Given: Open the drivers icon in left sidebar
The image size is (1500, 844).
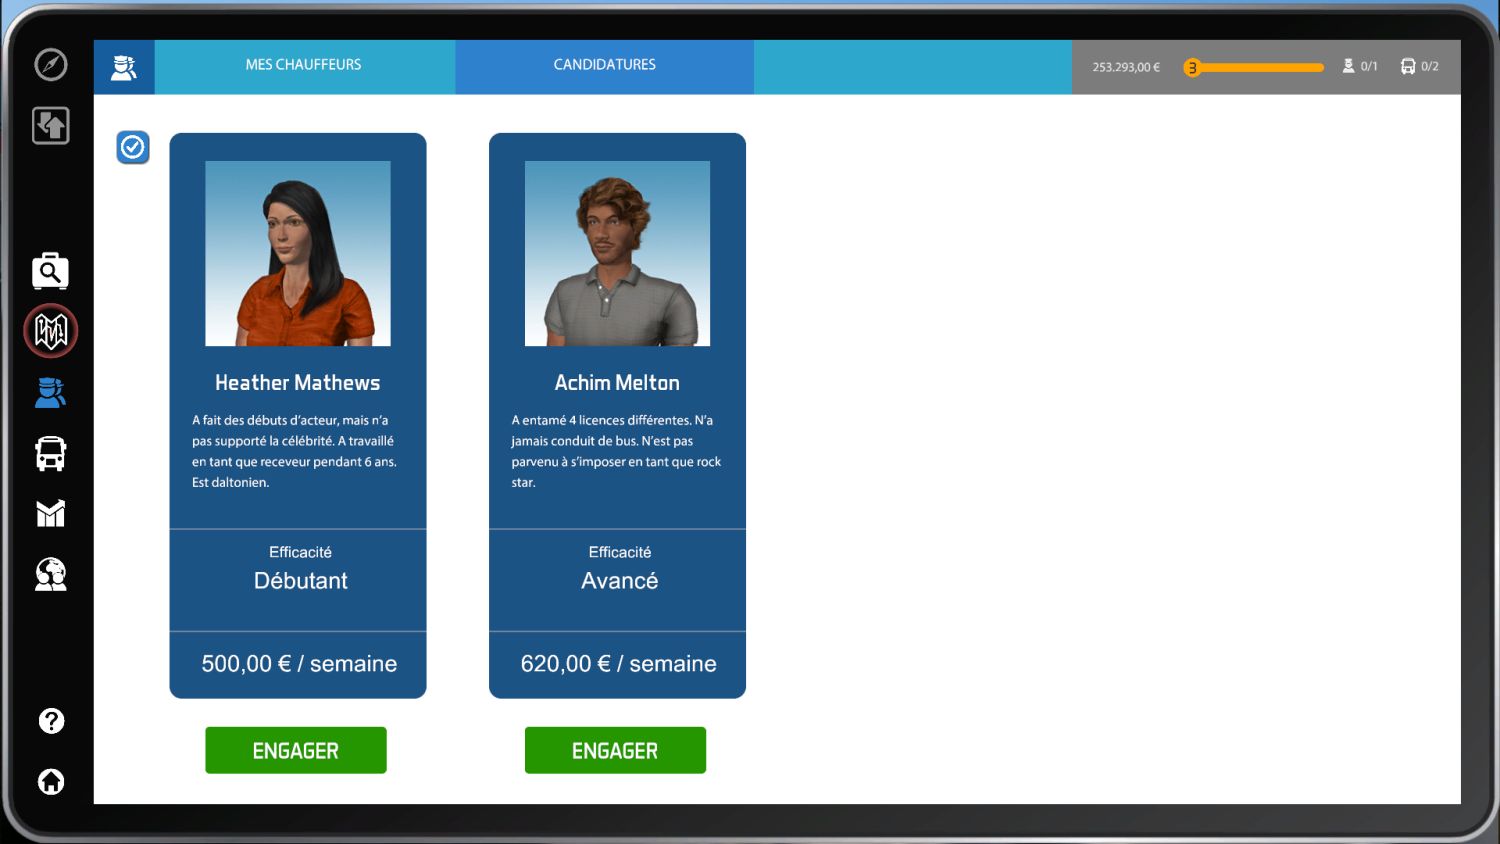Looking at the screenshot, I should [x=50, y=393].
